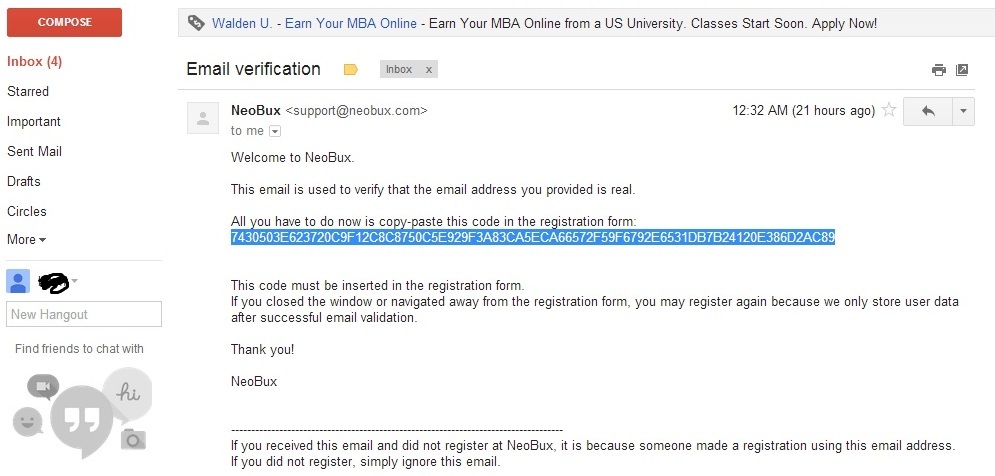Click the ad tag icon
This screenshot has width=995, height=476.
click(196, 23)
